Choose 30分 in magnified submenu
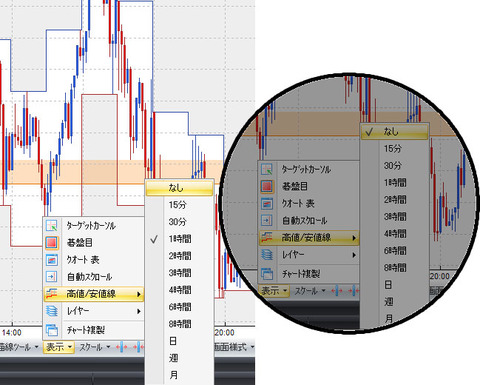The image size is (480, 385). pyautogui.click(x=394, y=165)
